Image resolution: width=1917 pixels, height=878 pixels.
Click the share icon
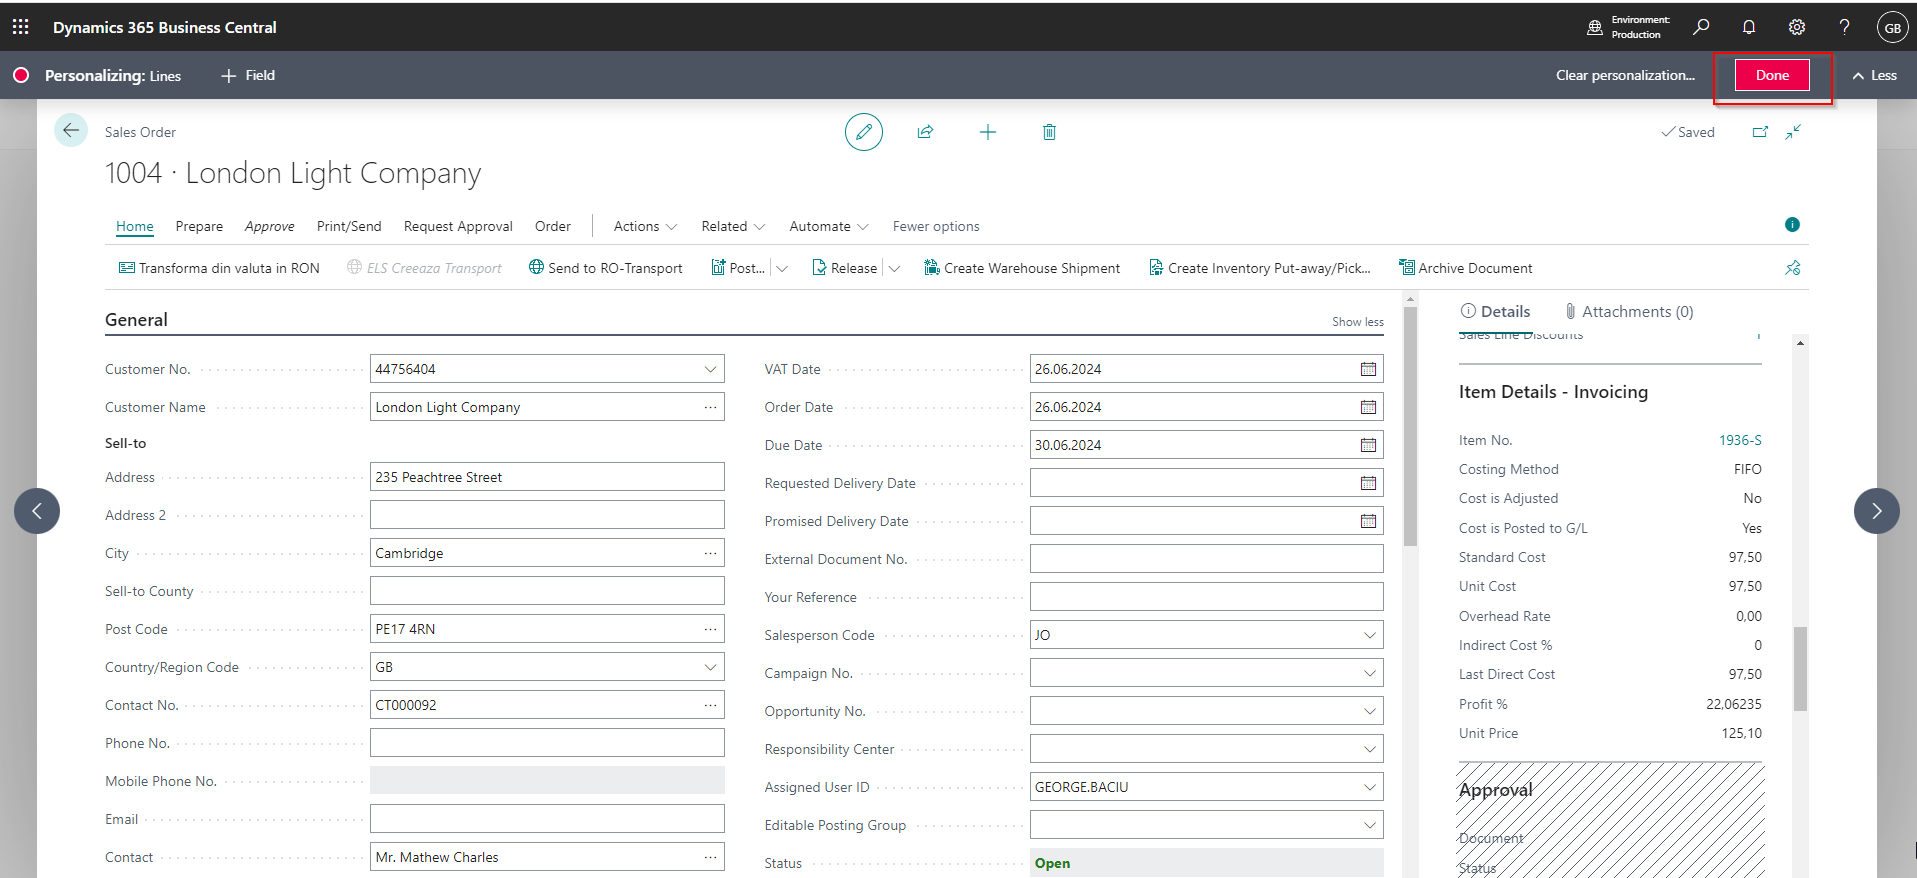(x=926, y=132)
